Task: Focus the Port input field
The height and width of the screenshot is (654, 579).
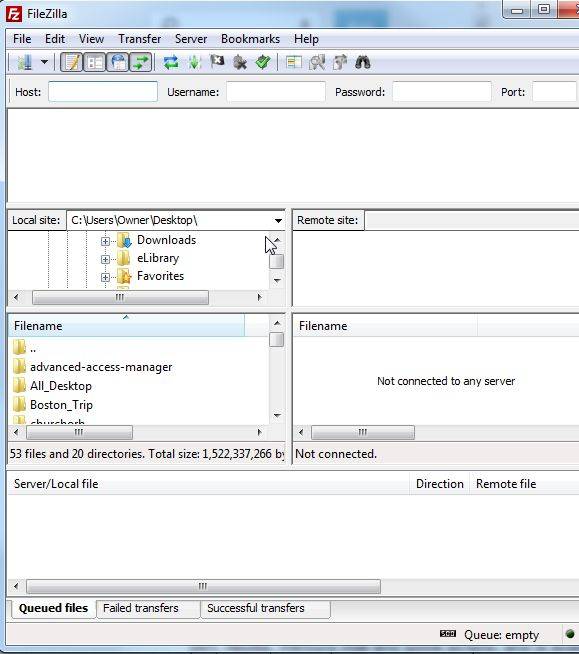Action: 555,92
